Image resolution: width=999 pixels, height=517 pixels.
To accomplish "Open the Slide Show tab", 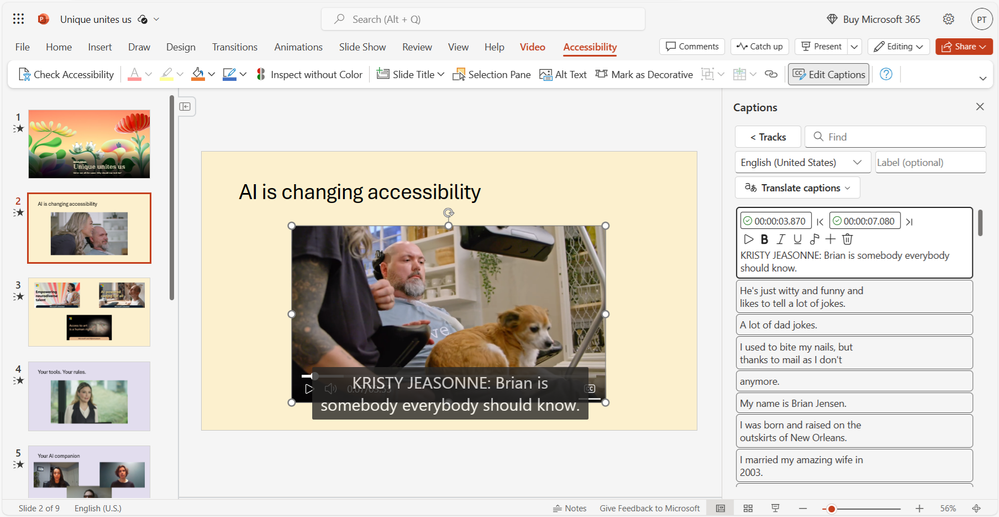I will coord(363,47).
